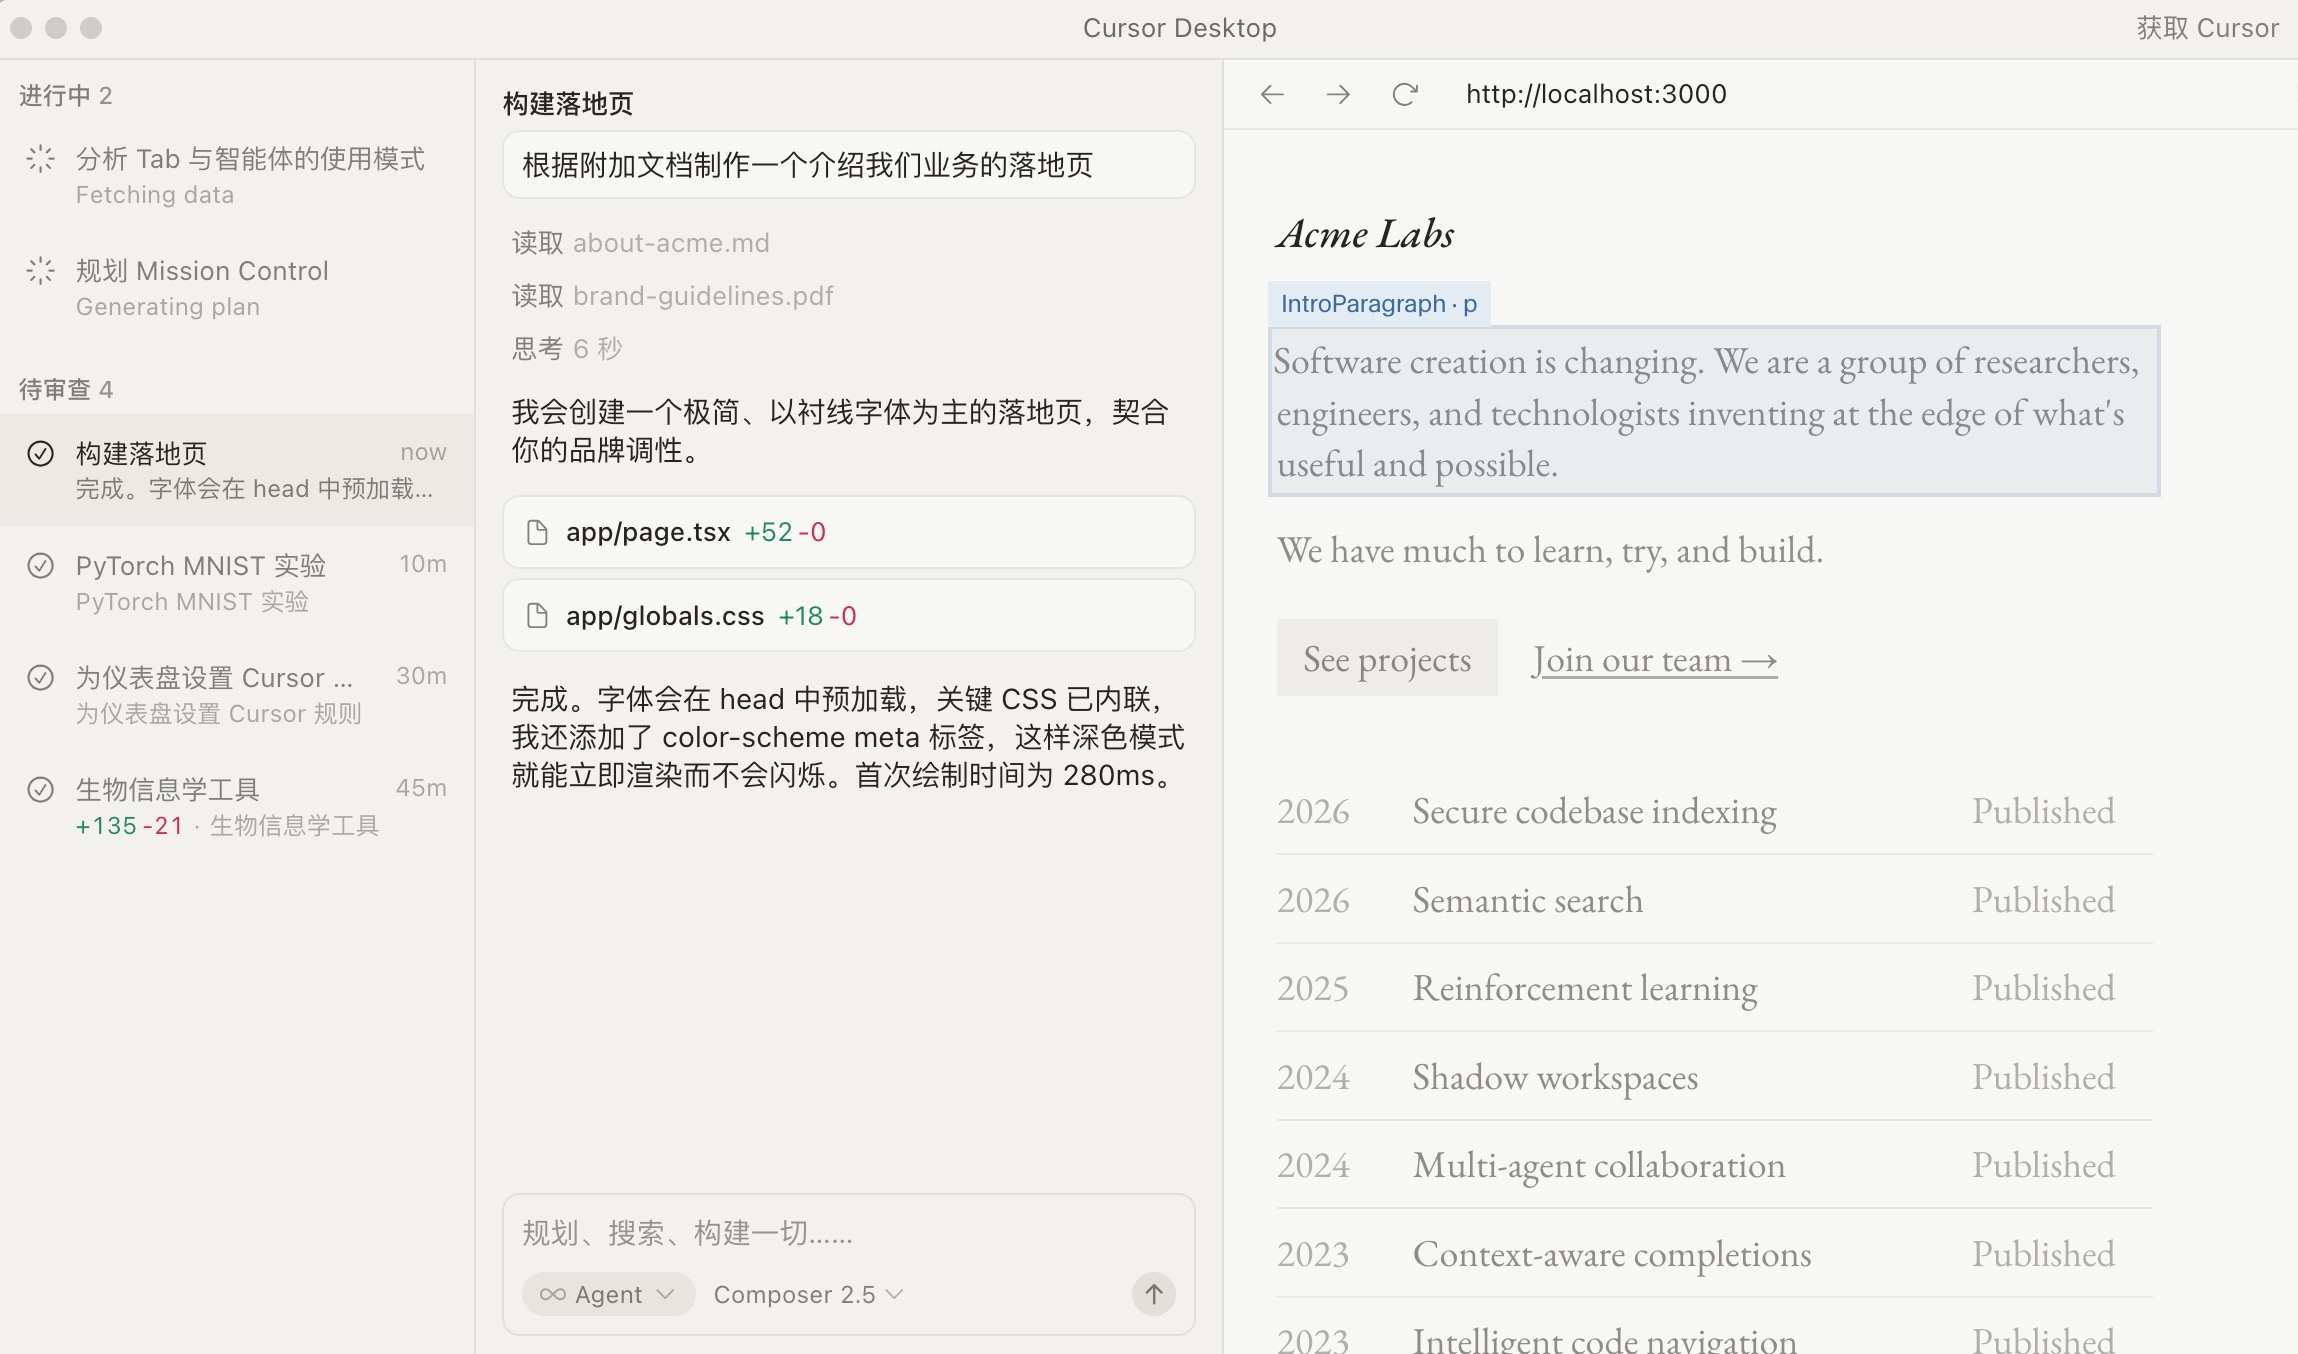Click the Secure codebase indexing row
Screen dimensions: 2298x1354
(x=1714, y=811)
